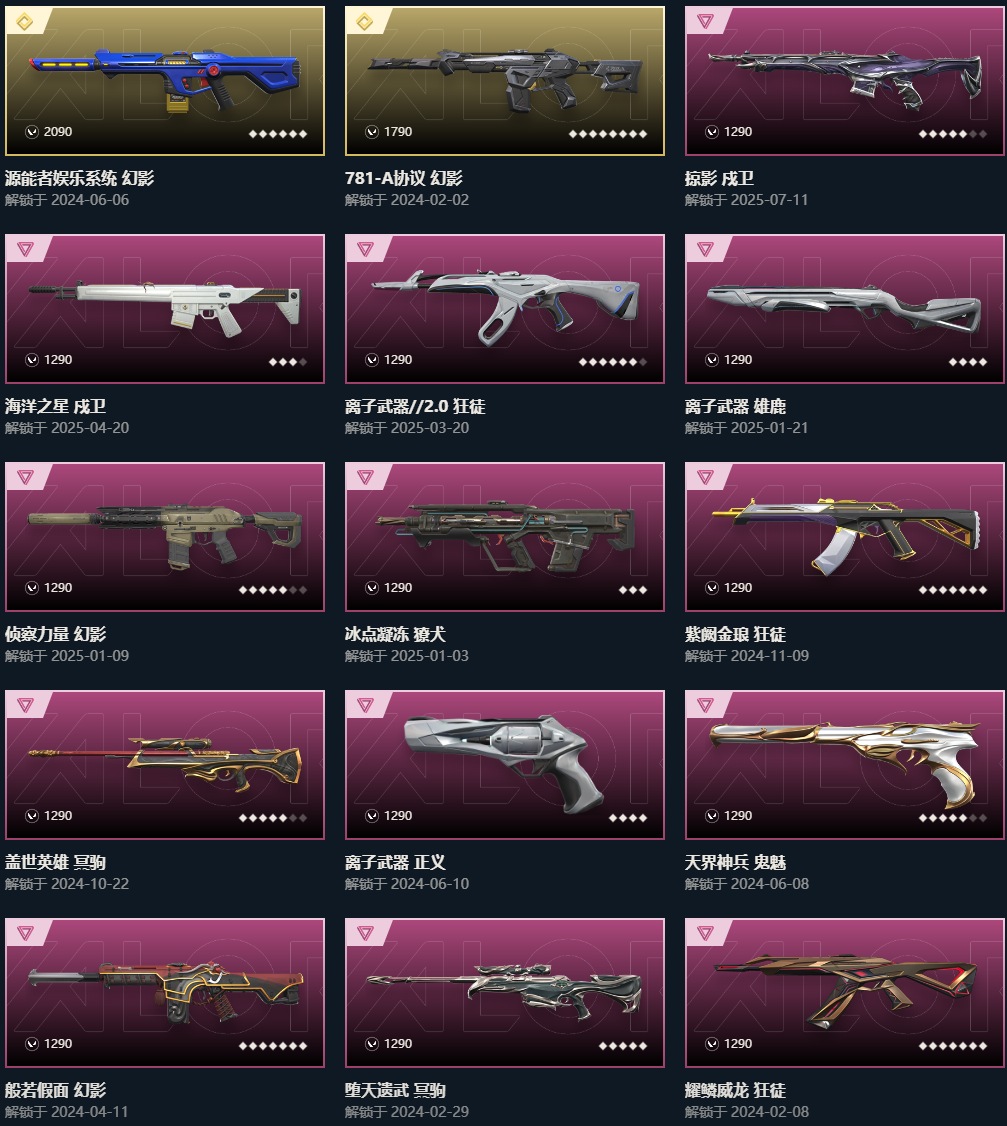Select the 离子武器 雄鹿 shotgun skin thumbnail

[x=845, y=309]
